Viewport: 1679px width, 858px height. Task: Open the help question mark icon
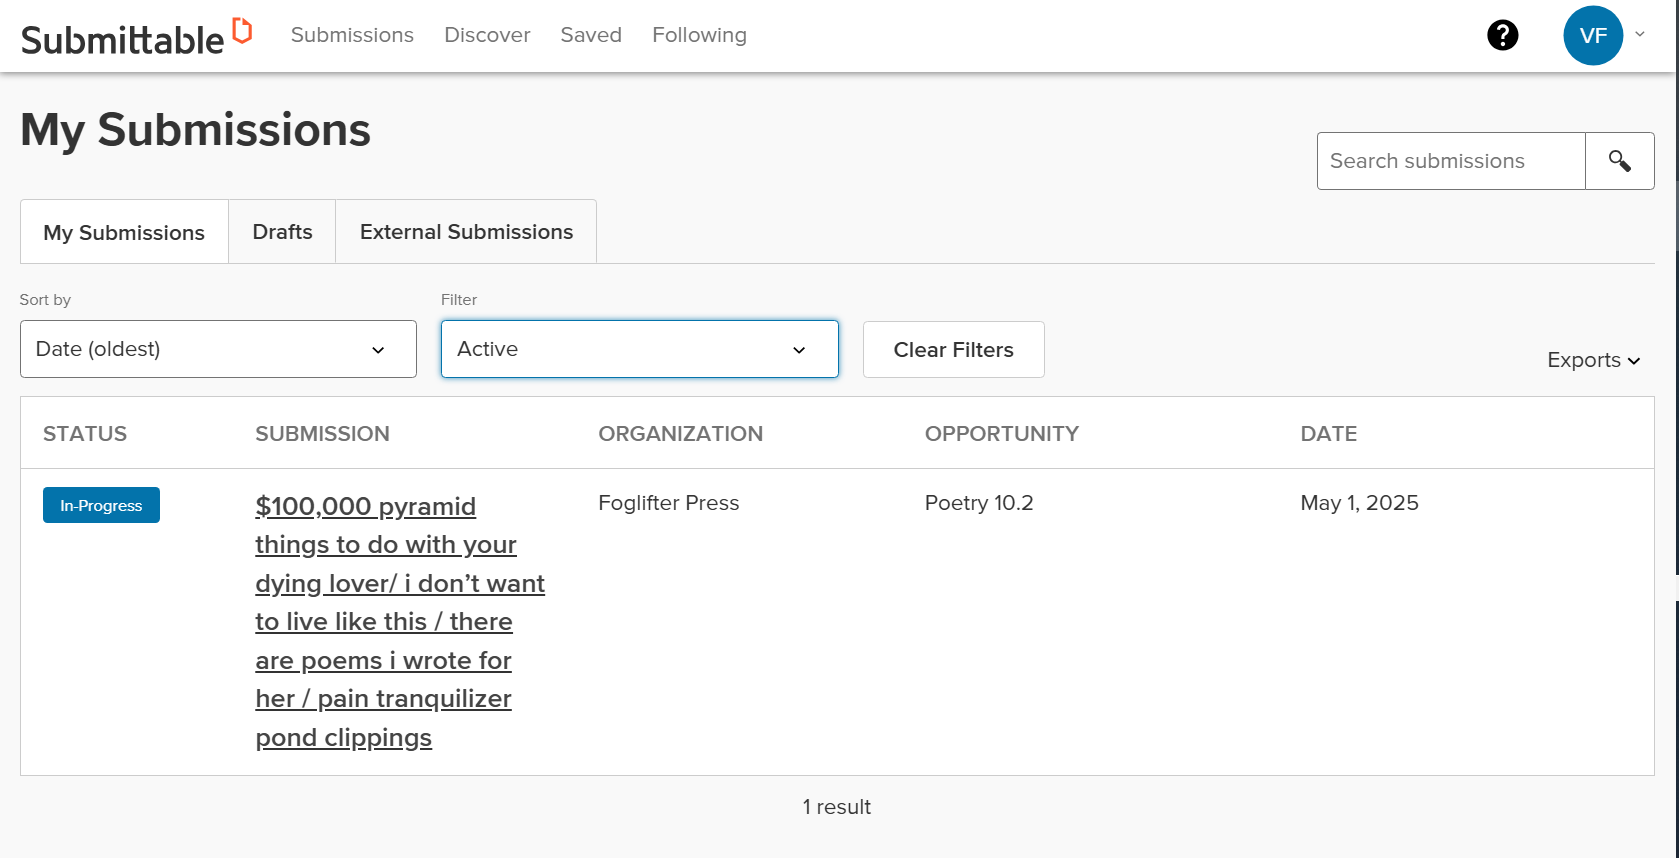[1502, 35]
